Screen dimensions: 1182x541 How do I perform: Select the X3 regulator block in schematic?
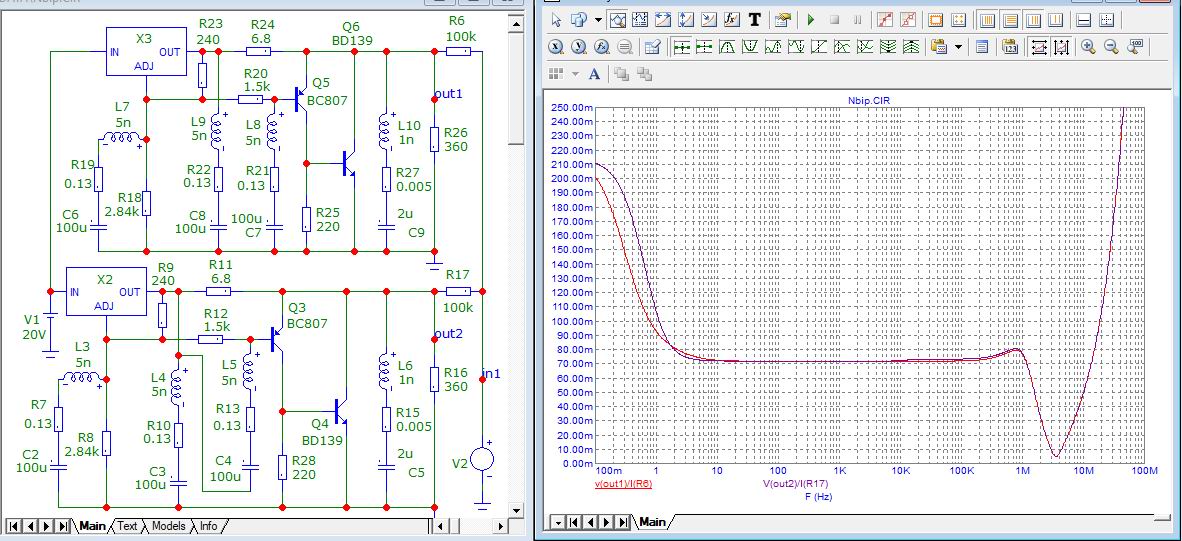(x=145, y=51)
